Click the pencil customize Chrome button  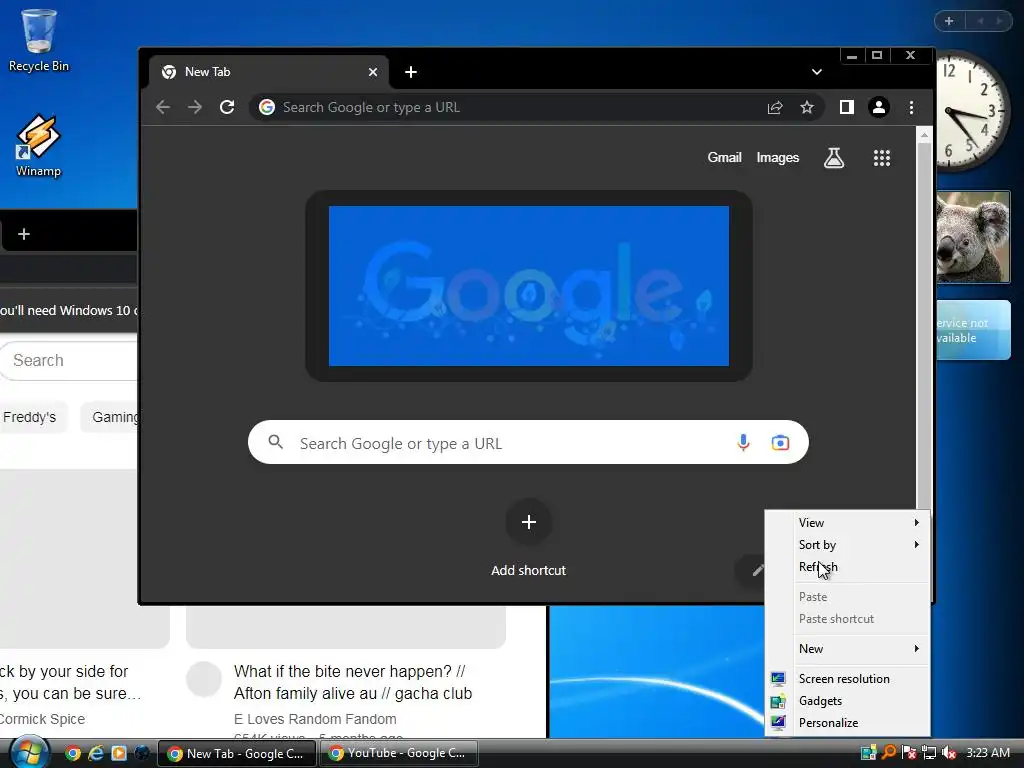tap(757, 570)
